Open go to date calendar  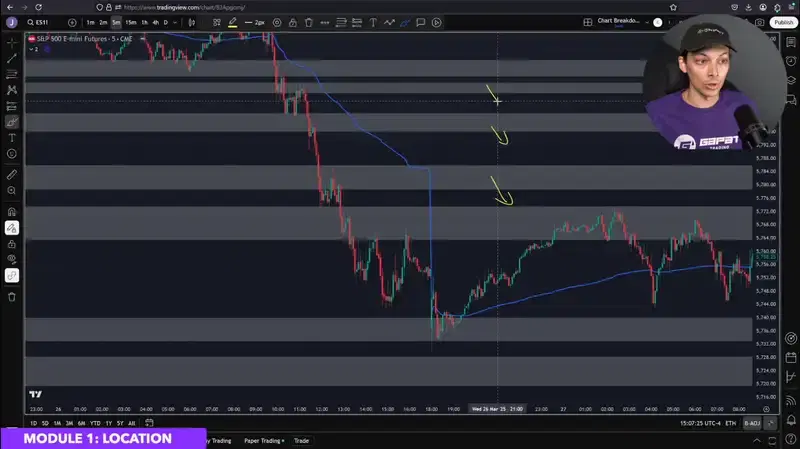point(149,422)
